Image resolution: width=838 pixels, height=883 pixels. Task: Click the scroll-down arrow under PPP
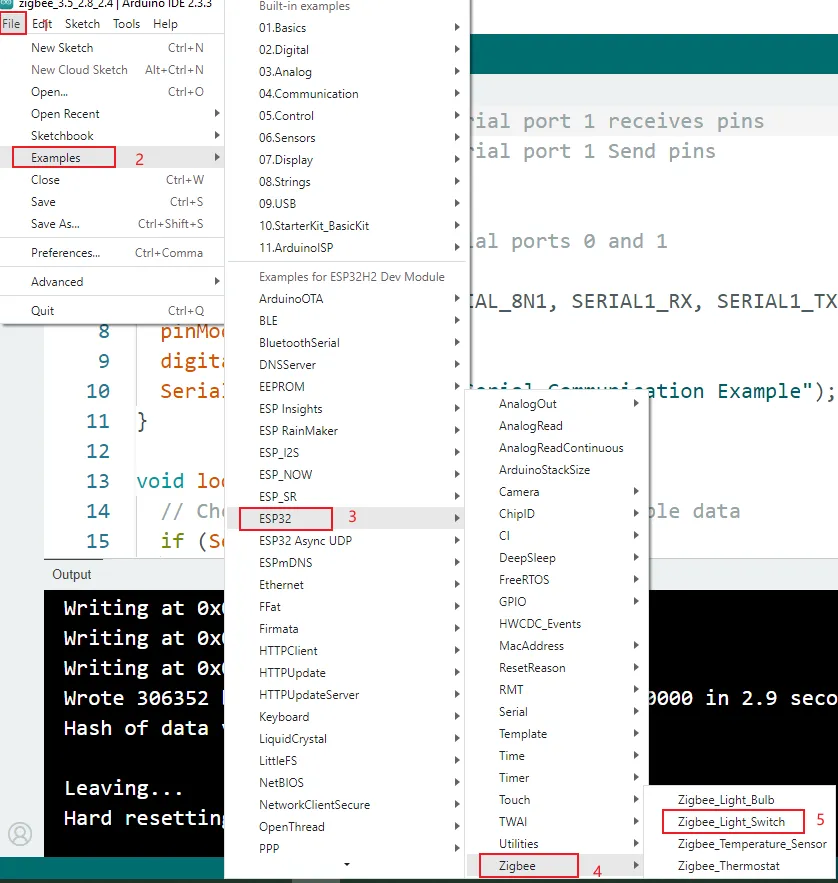point(347,864)
